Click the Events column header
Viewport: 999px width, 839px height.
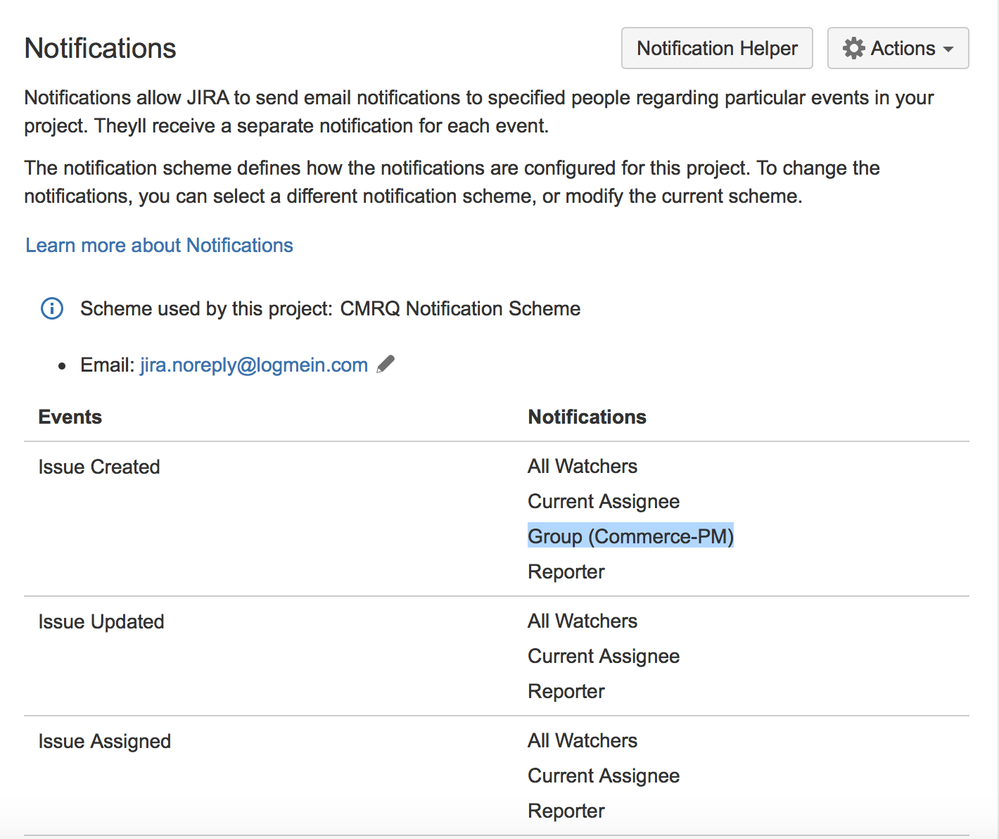(70, 417)
